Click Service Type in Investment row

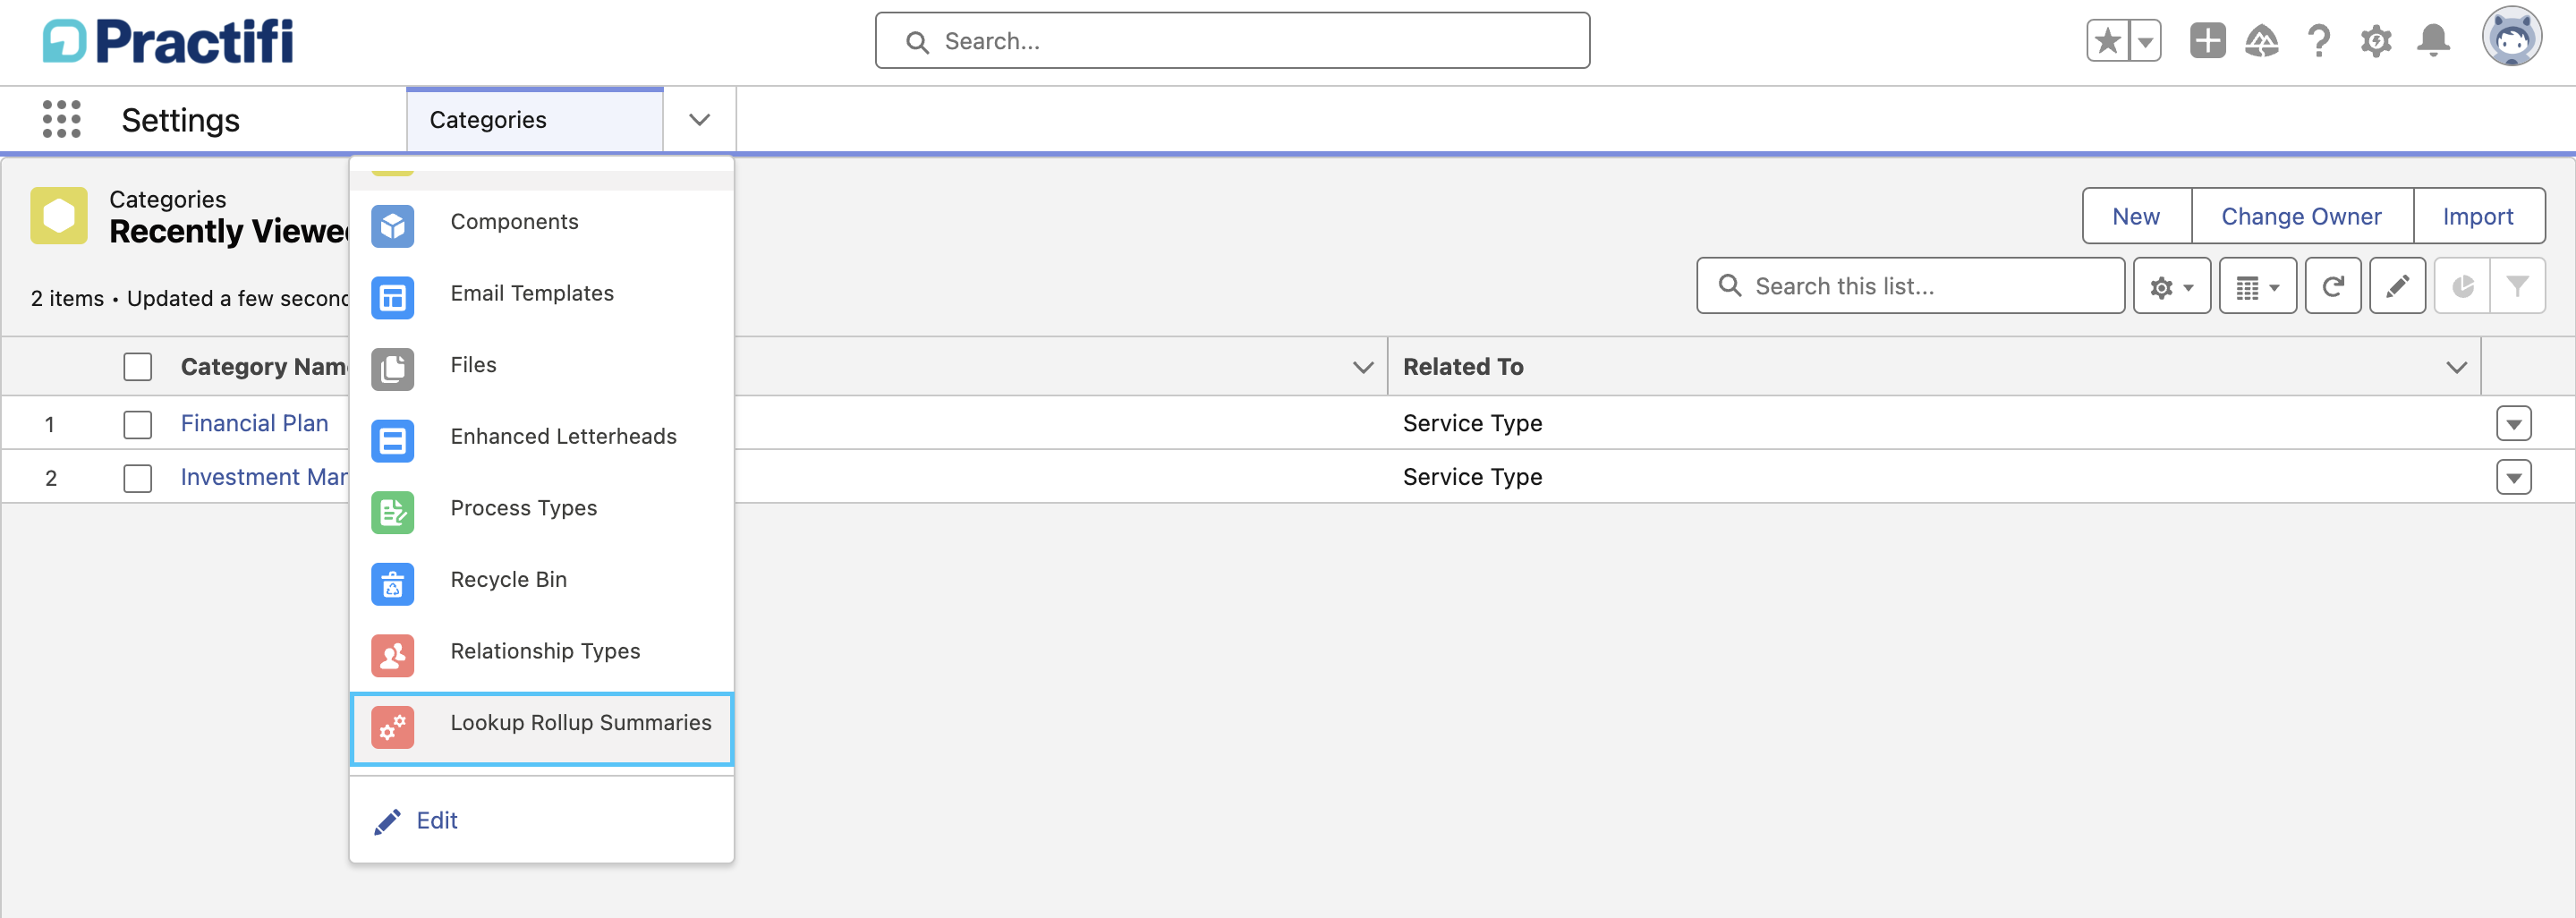coord(1472,477)
